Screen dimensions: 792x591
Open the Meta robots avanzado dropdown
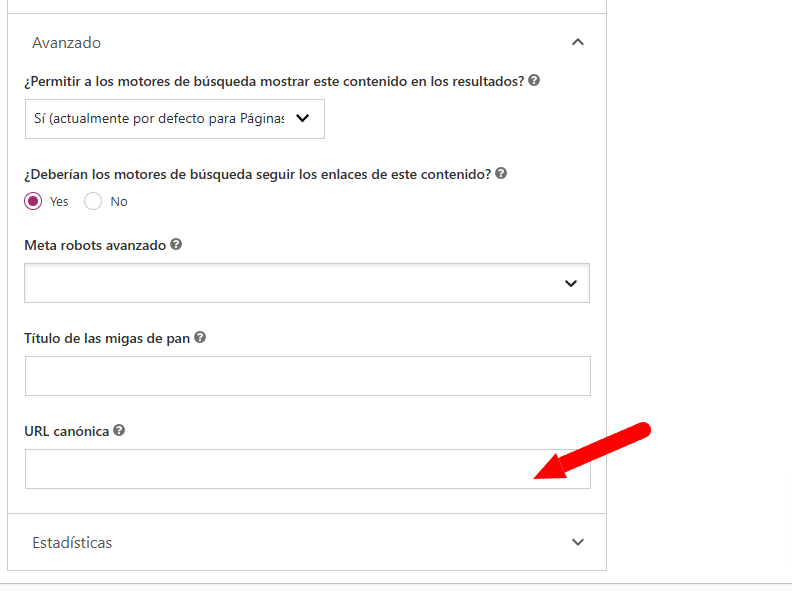(x=307, y=283)
